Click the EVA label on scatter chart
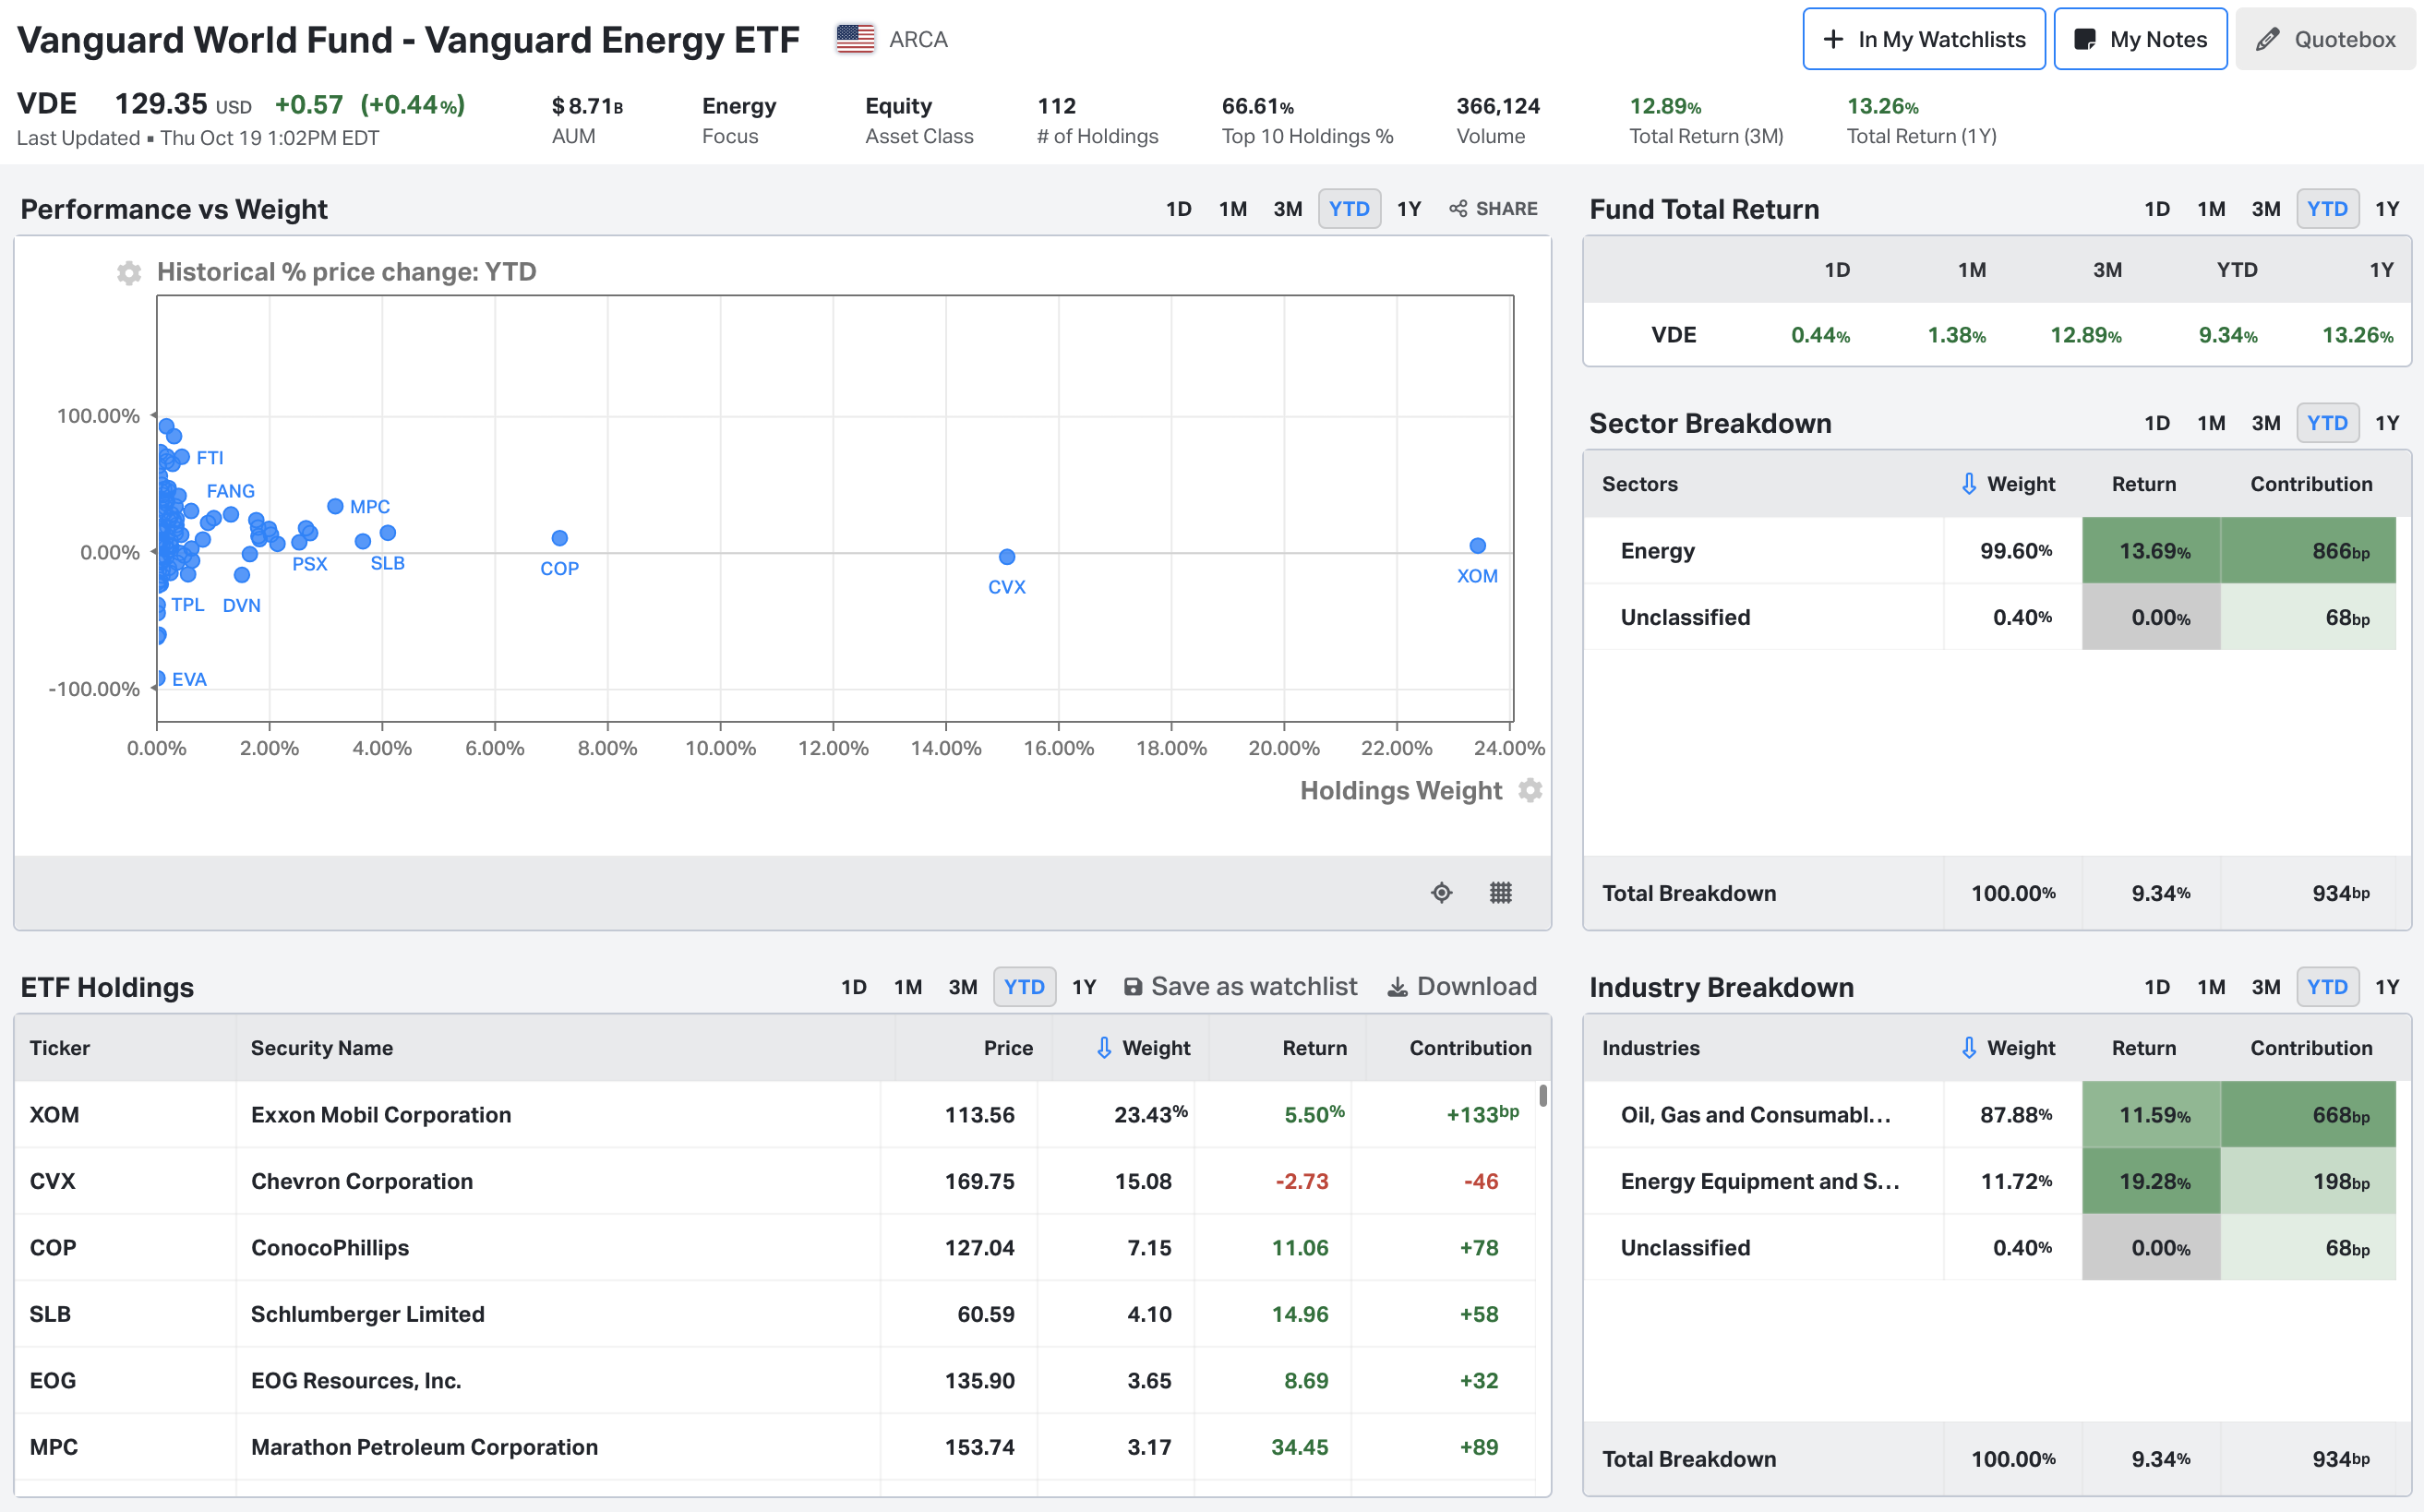 tap(189, 679)
